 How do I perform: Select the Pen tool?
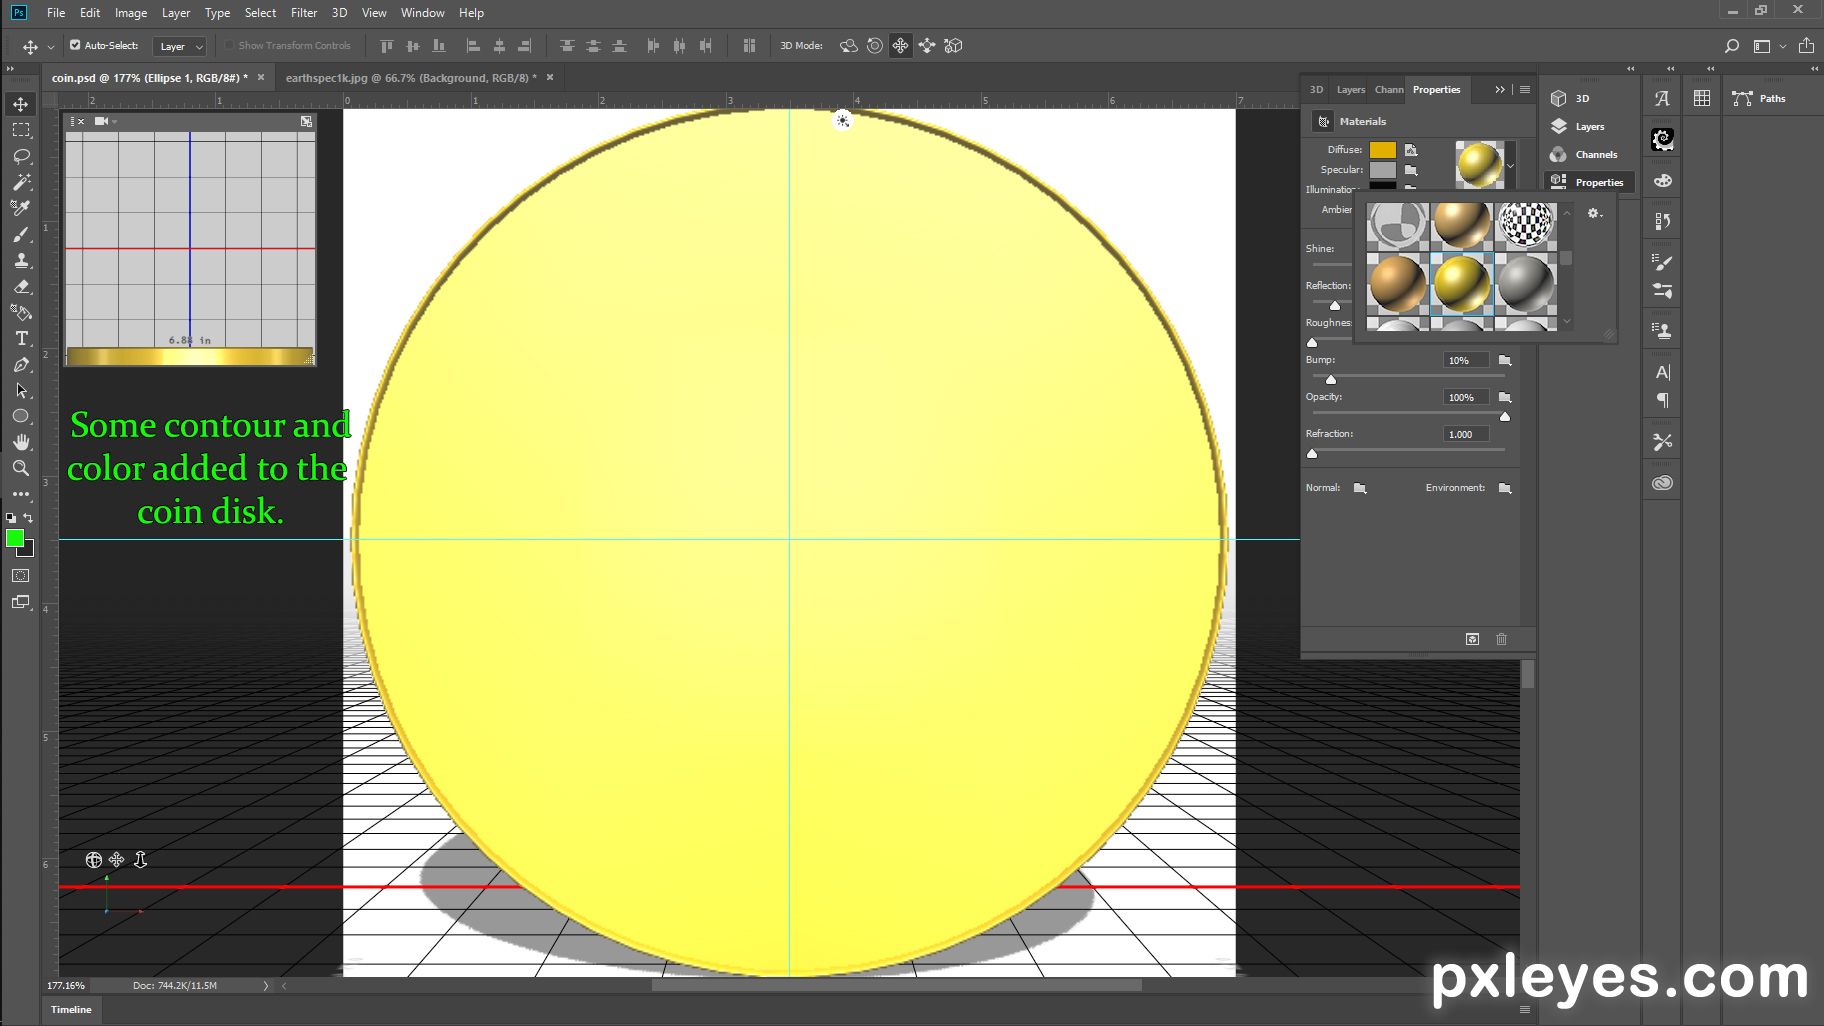[x=21, y=364]
